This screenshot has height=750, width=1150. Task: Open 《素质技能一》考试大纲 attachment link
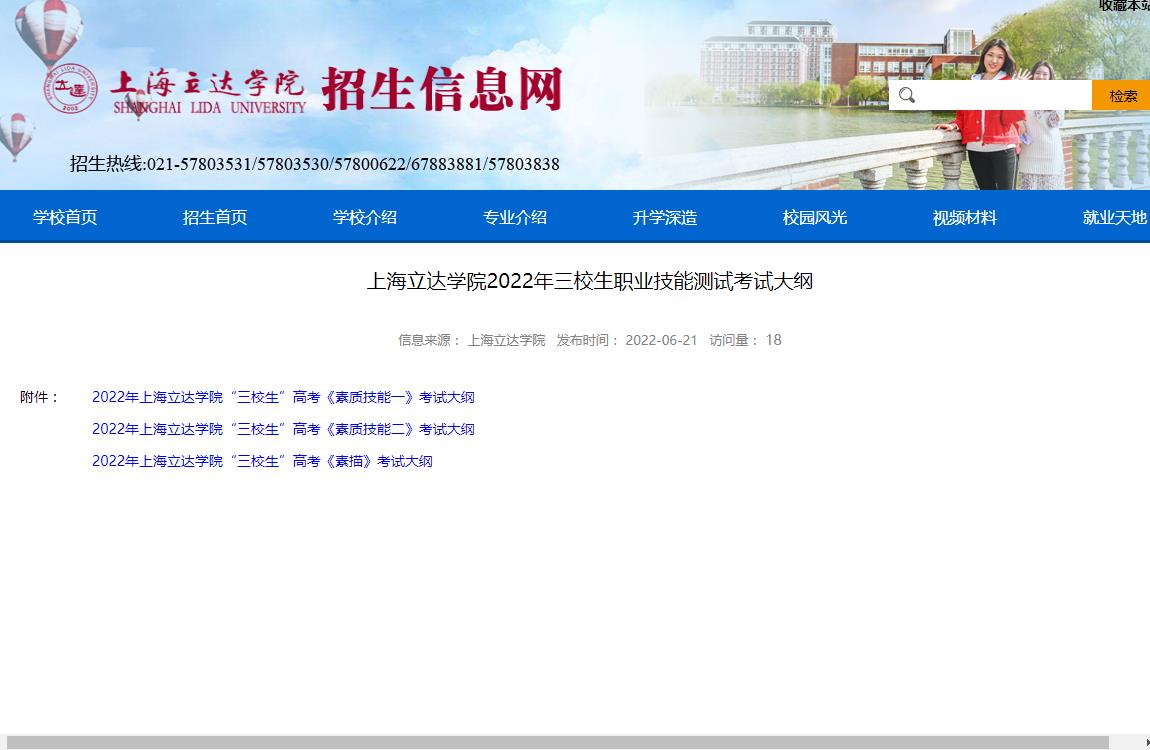(x=283, y=397)
